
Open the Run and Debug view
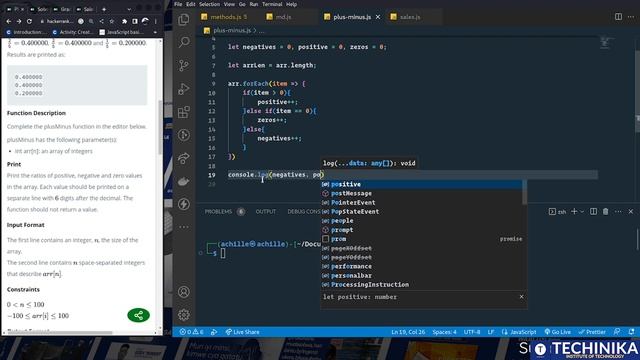(x=184, y=89)
